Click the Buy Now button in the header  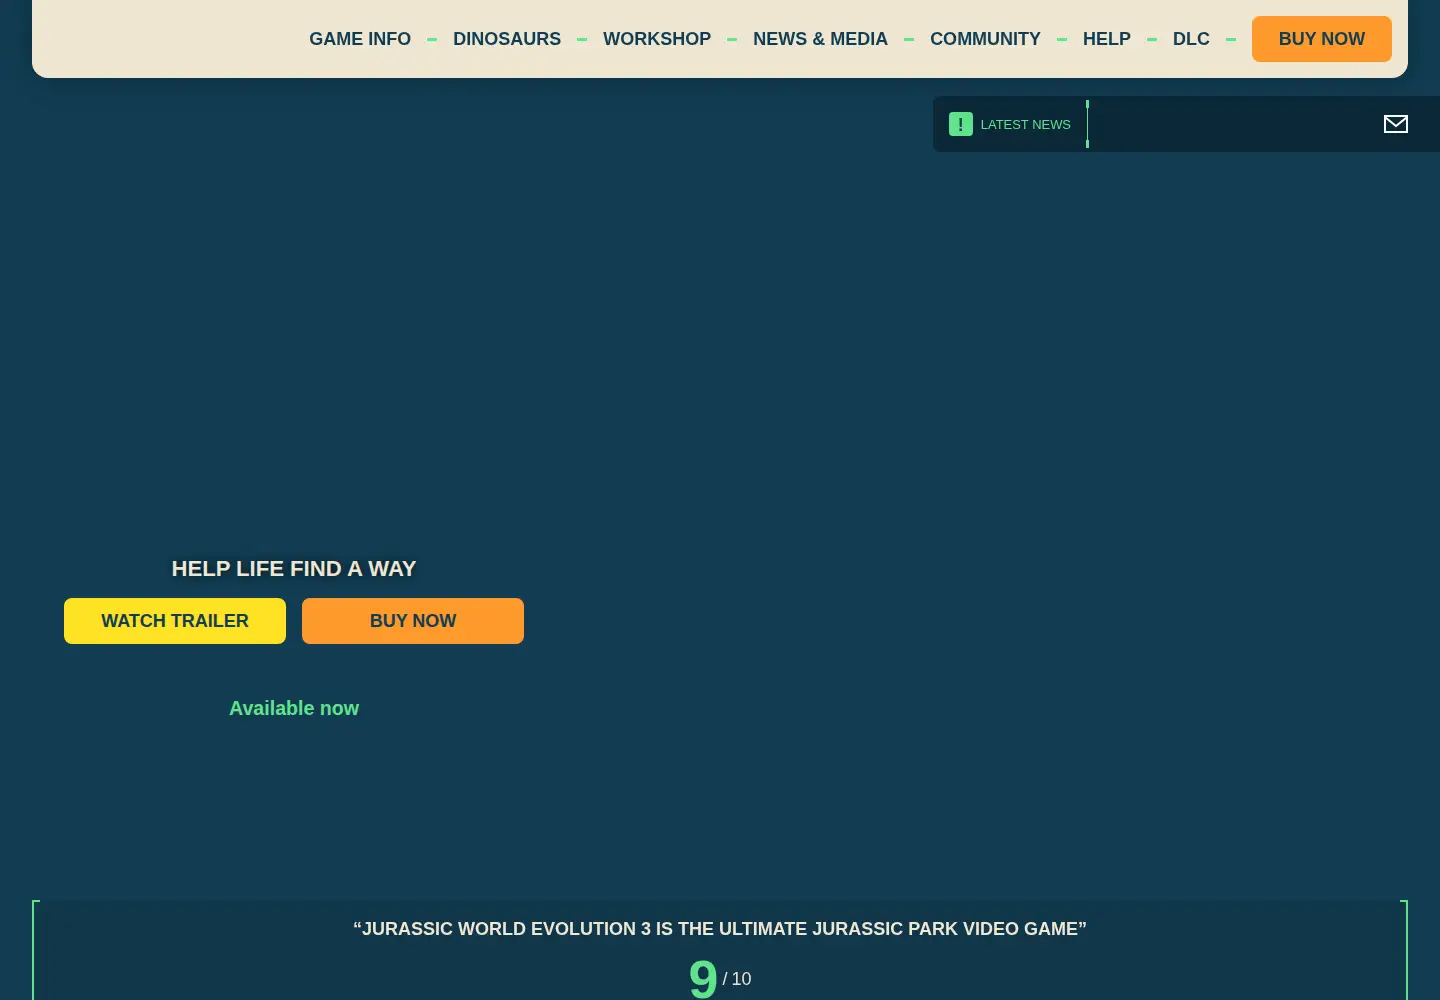pos(1322,39)
